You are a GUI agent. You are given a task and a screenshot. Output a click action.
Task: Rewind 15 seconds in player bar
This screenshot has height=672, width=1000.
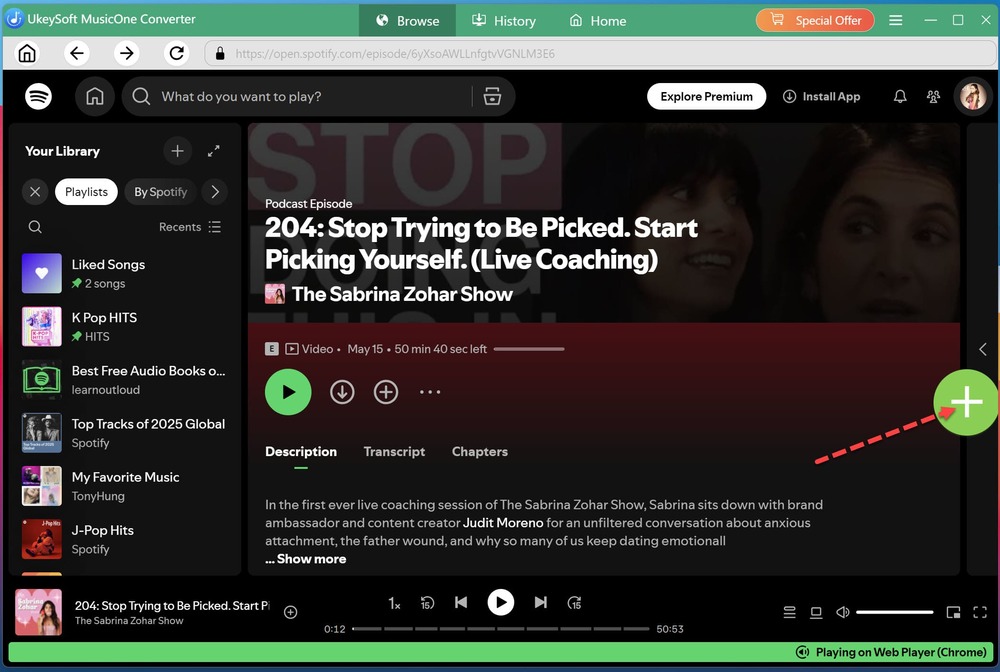point(427,603)
